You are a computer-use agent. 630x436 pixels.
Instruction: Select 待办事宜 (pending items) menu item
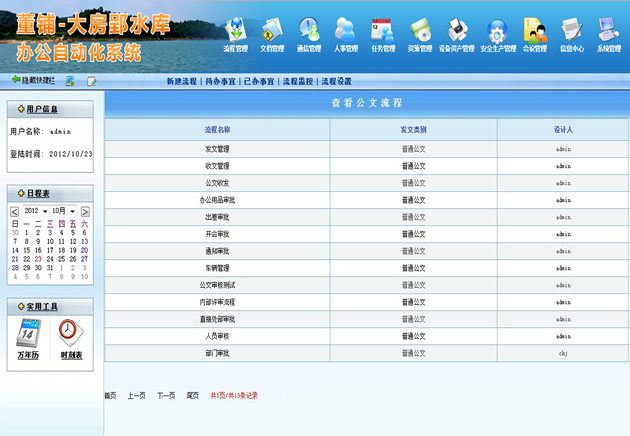[221, 82]
